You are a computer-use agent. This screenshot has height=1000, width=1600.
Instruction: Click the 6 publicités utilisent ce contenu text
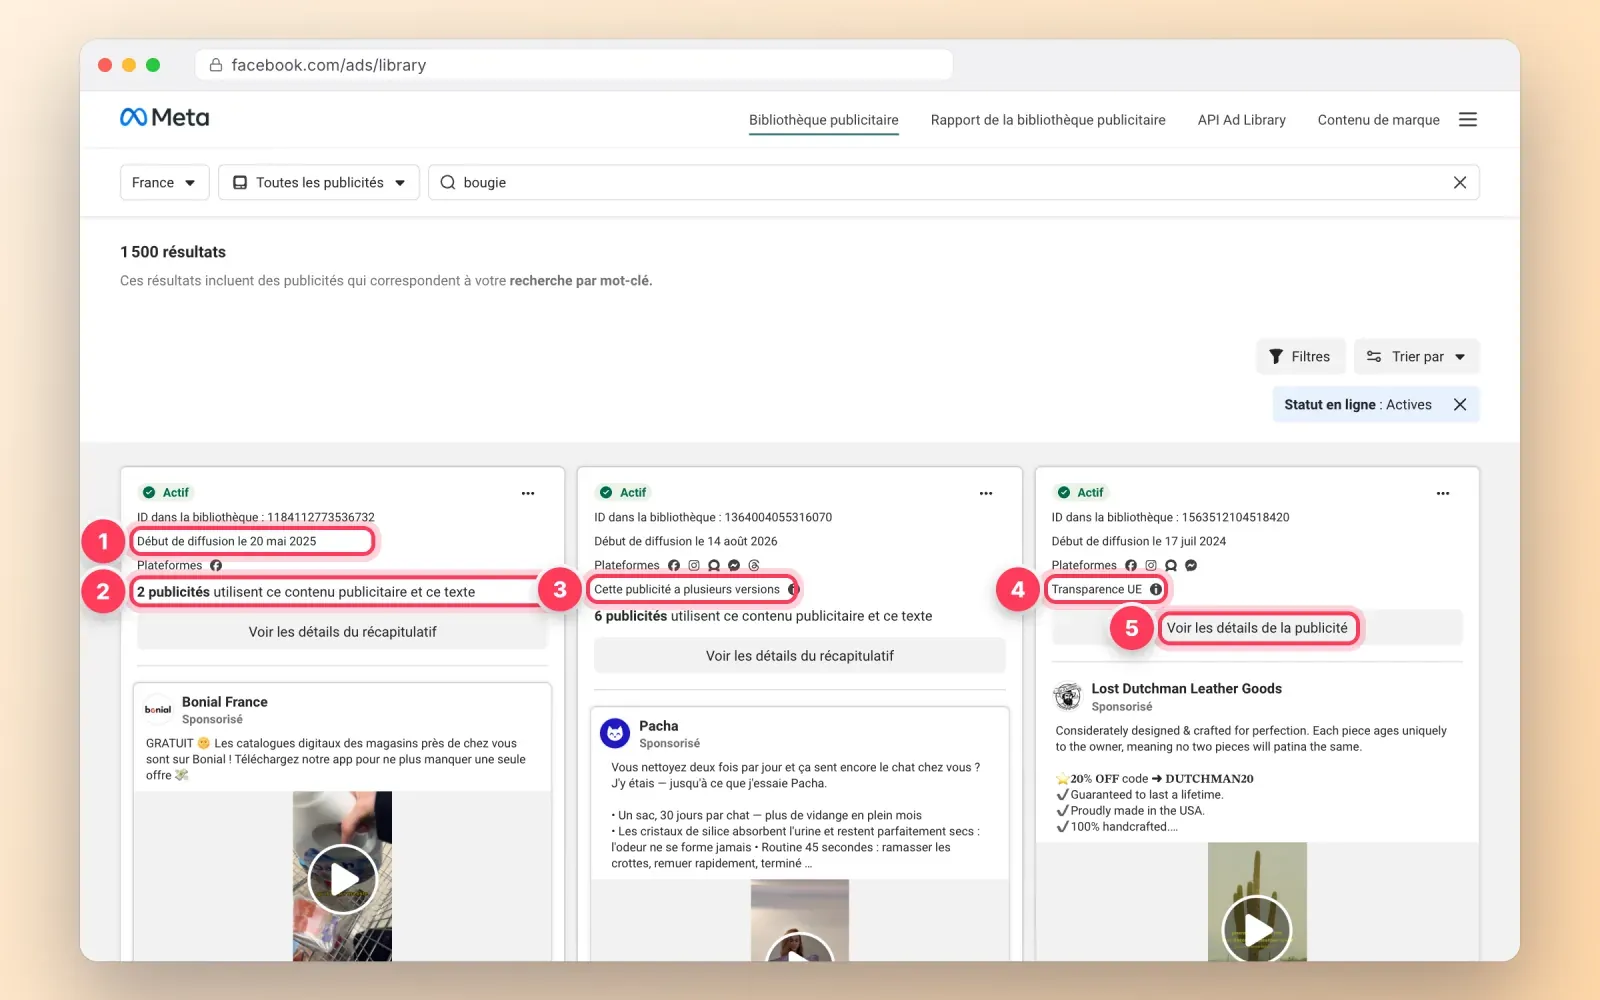(763, 616)
